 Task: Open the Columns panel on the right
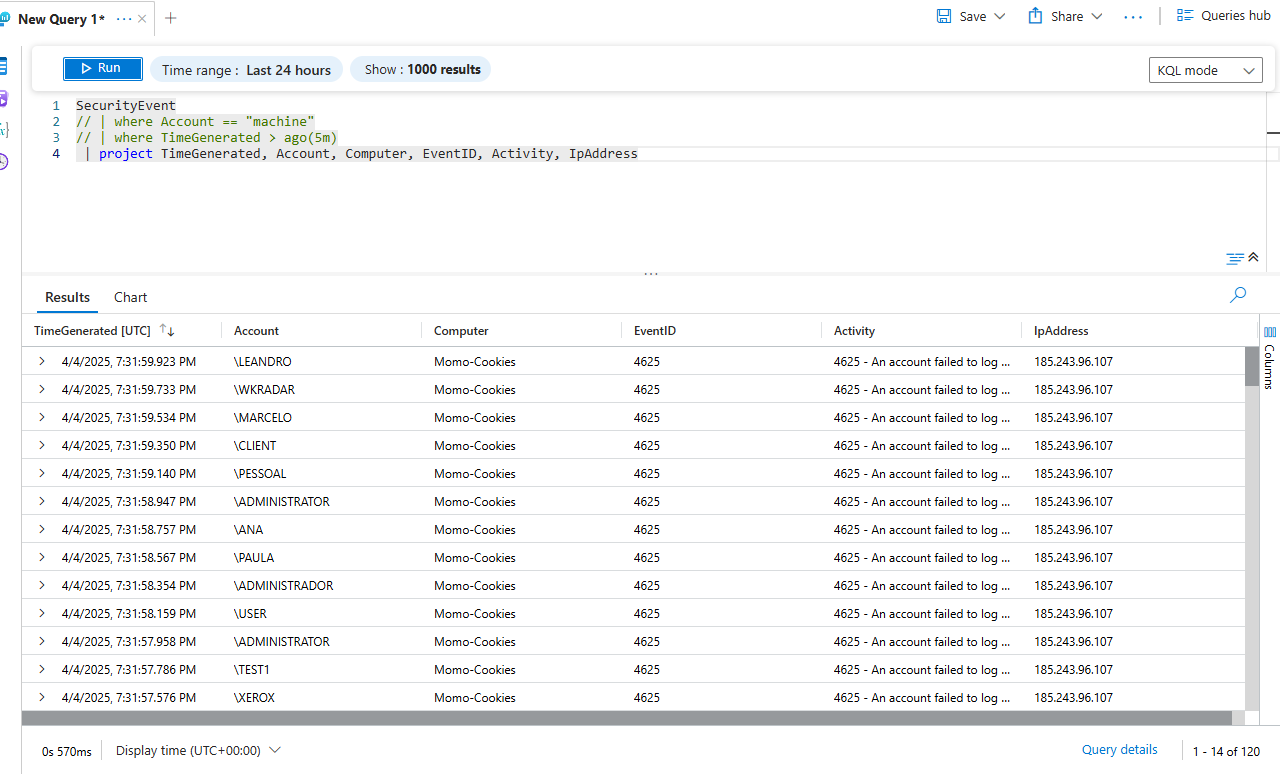[1269, 344]
